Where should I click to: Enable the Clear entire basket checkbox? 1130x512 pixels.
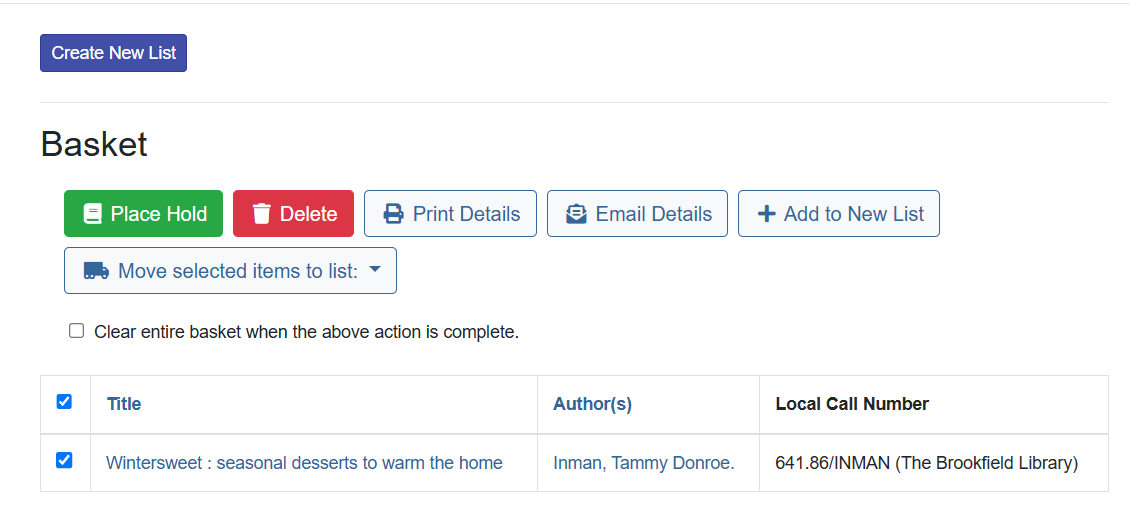click(x=77, y=331)
